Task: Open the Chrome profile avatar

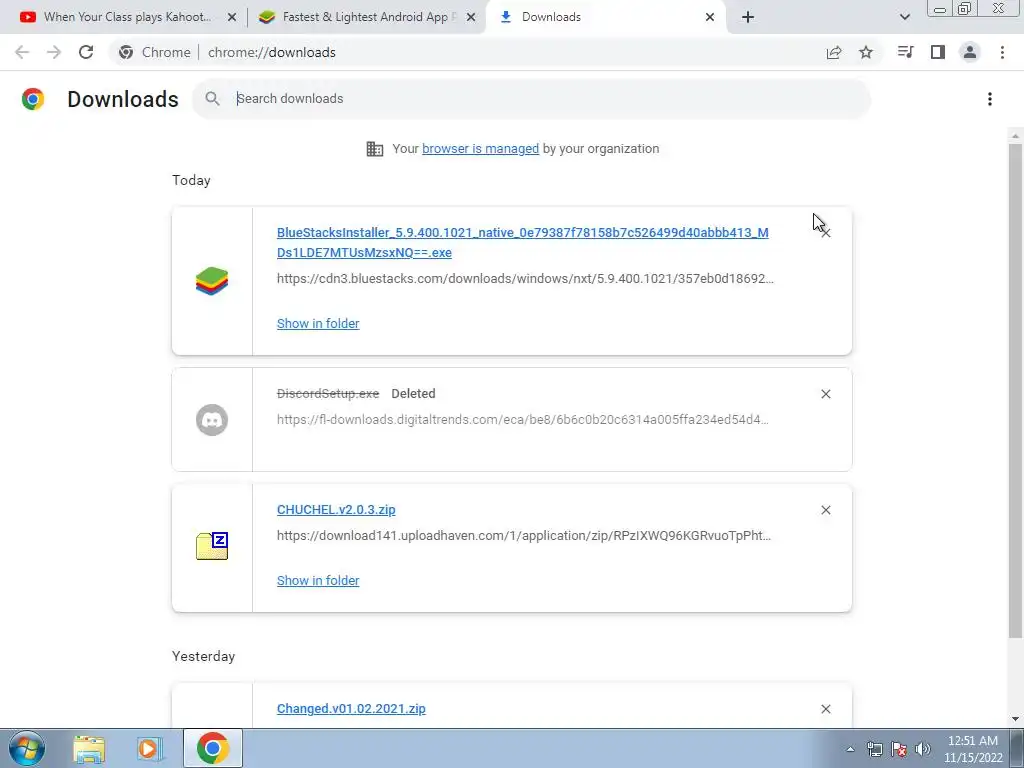Action: (970, 52)
